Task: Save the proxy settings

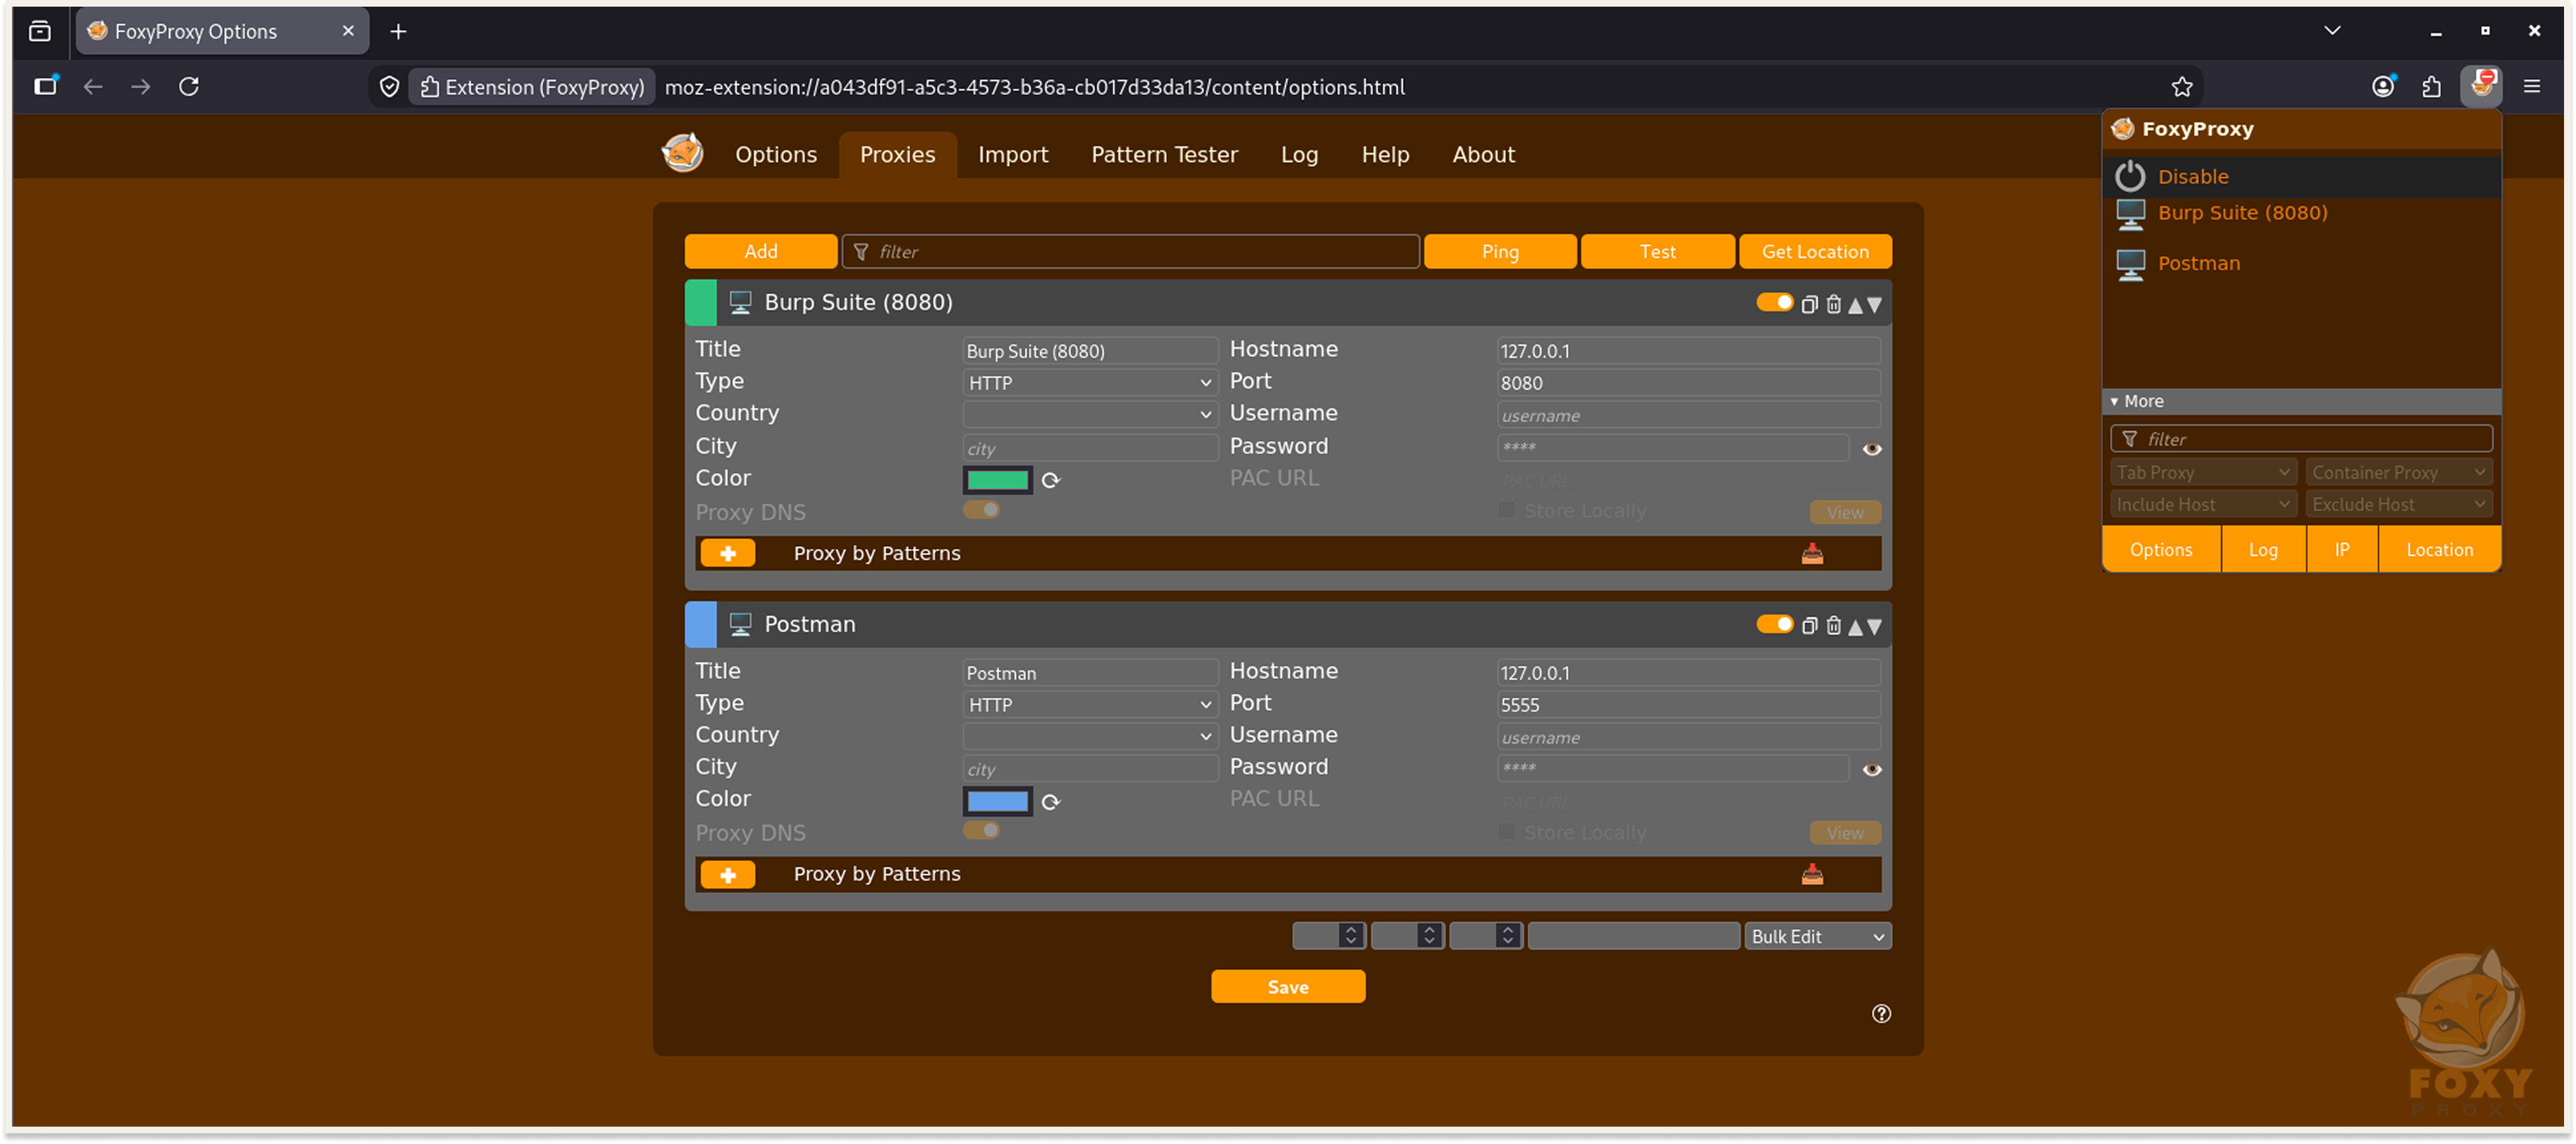Action: (x=1287, y=987)
